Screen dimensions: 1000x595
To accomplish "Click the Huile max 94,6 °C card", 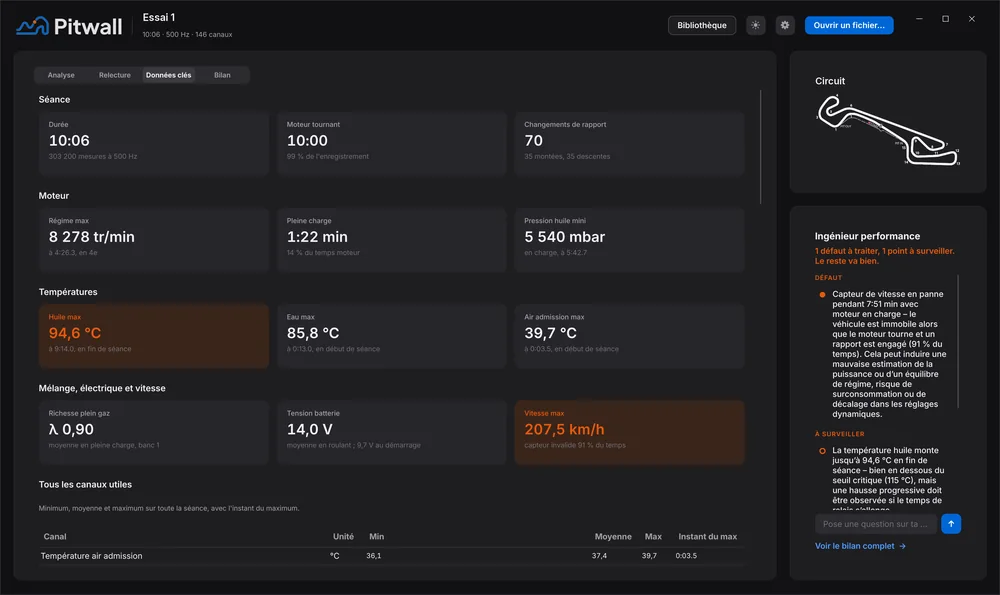I will (x=154, y=336).
